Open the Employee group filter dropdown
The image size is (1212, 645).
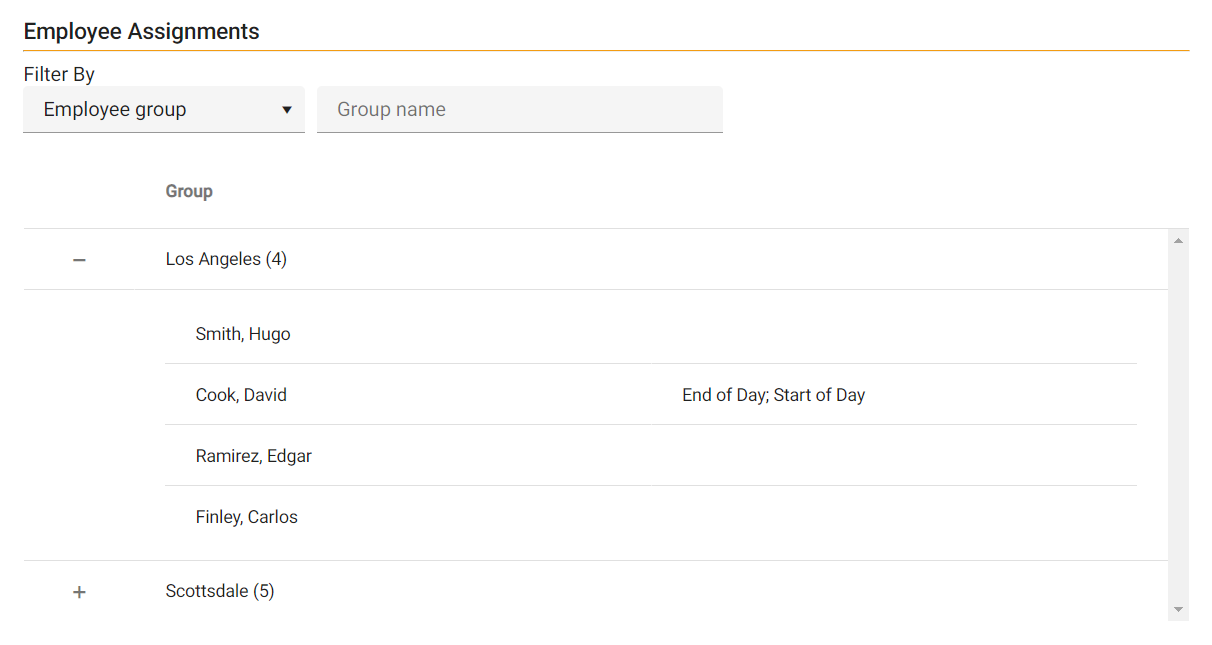tap(164, 109)
